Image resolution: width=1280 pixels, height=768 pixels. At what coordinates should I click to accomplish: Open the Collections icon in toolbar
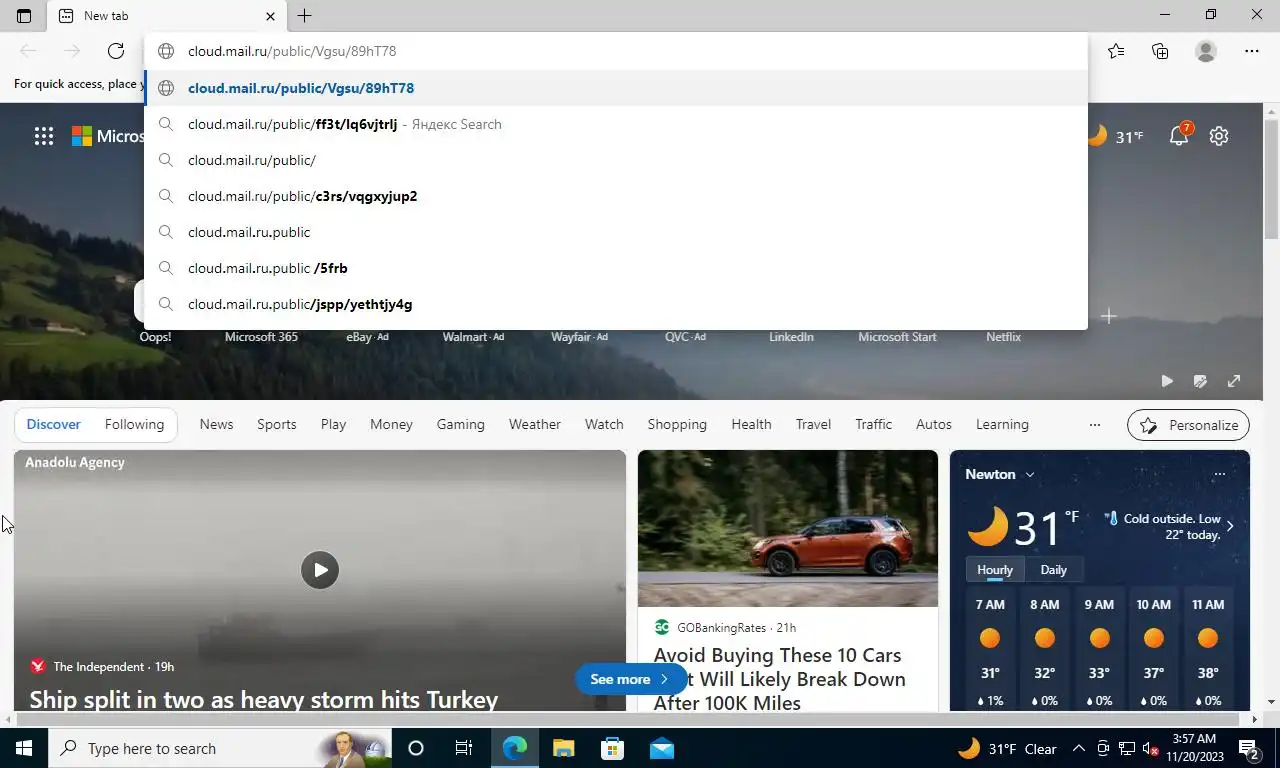1160,51
